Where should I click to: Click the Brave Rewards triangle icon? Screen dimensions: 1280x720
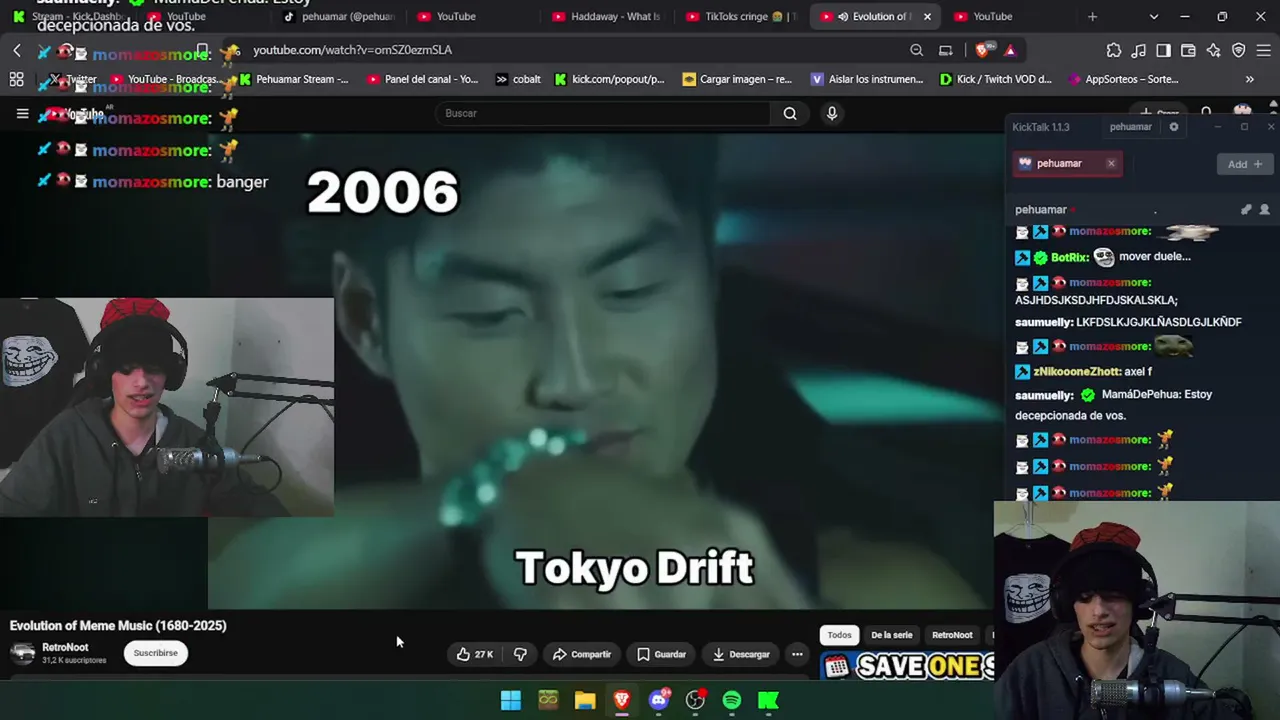[x=1010, y=50]
